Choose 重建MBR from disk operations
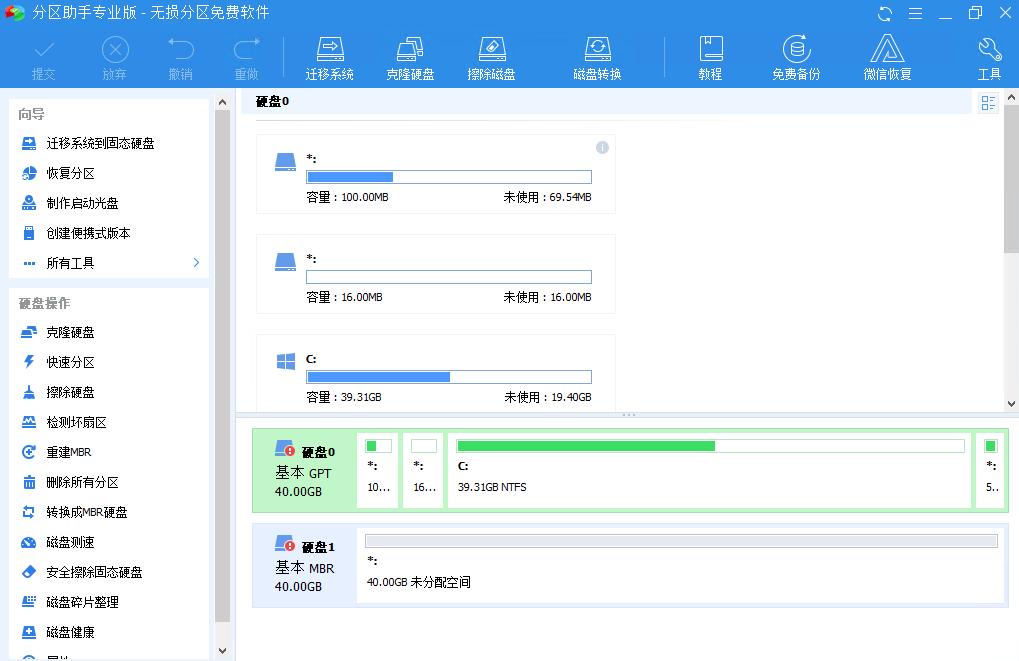1019x661 pixels. (x=67, y=451)
